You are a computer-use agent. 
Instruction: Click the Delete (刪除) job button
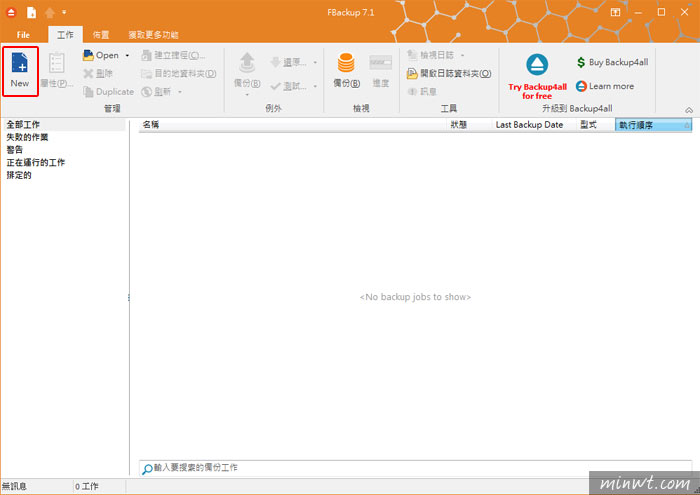98,74
